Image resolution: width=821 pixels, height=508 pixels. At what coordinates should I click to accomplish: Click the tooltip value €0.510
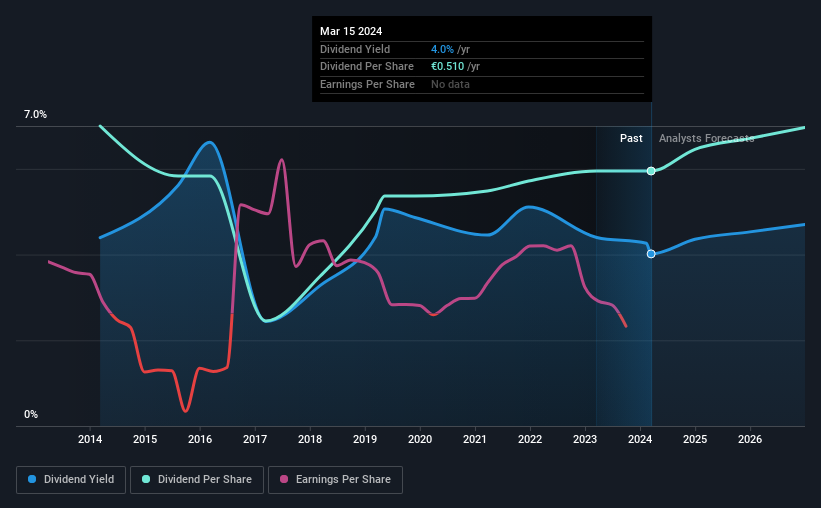pyautogui.click(x=447, y=67)
